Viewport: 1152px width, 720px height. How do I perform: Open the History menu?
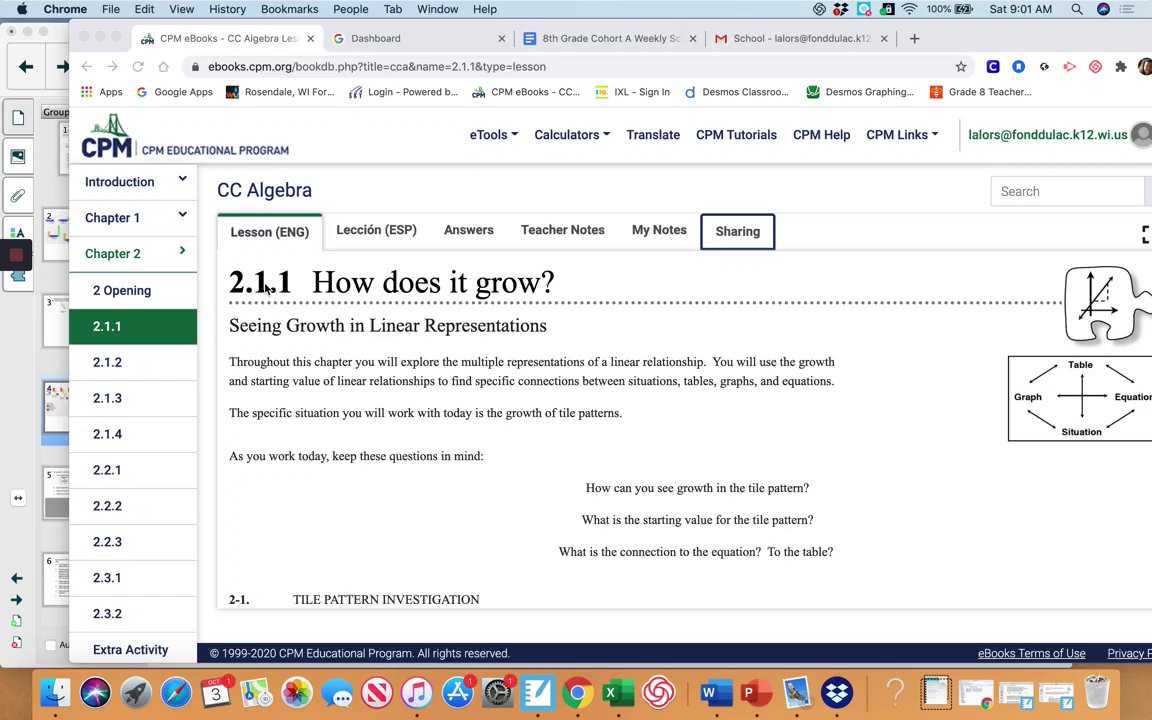pyautogui.click(x=227, y=9)
